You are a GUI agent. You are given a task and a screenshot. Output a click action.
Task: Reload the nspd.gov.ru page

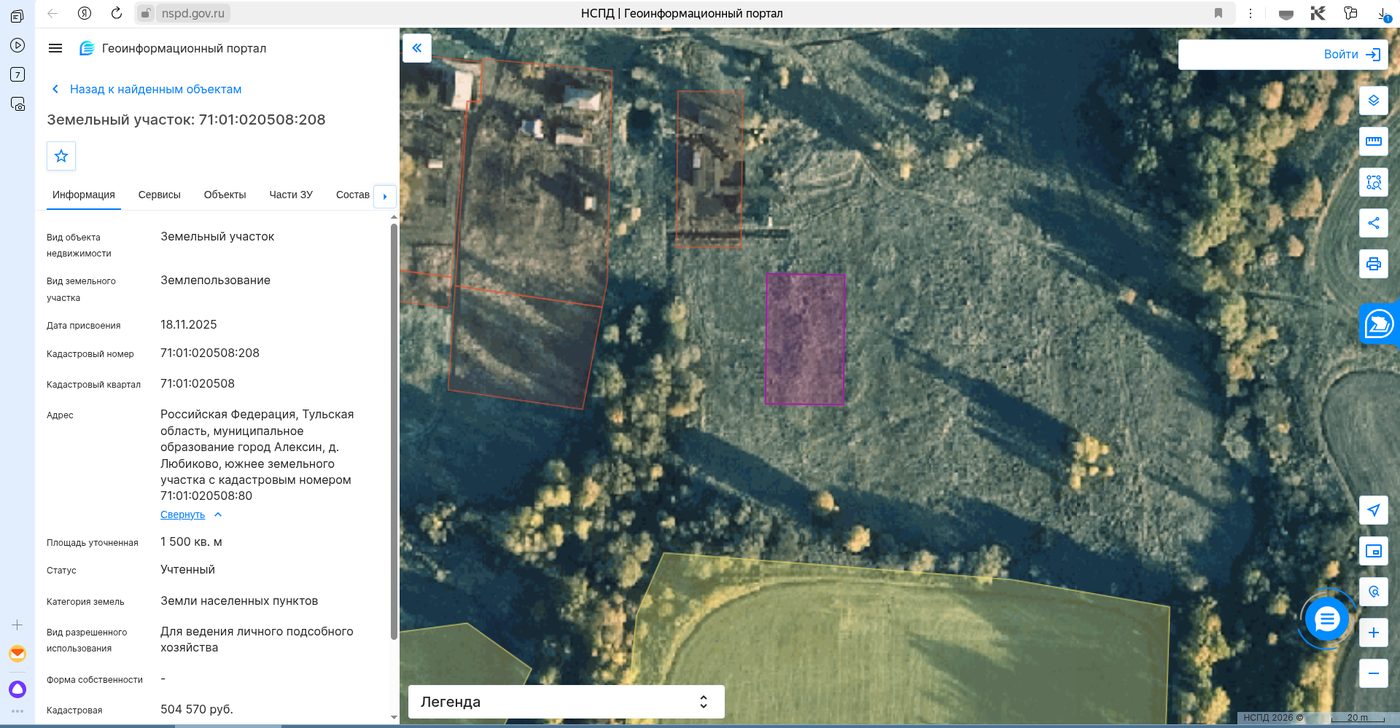[x=116, y=13]
